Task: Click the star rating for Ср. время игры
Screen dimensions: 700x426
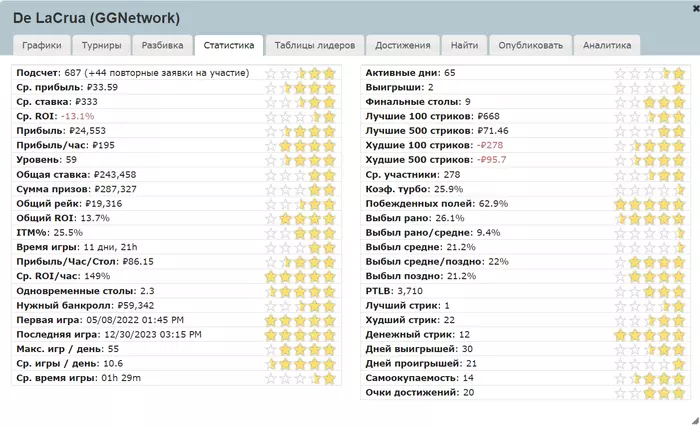Action: (x=300, y=378)
